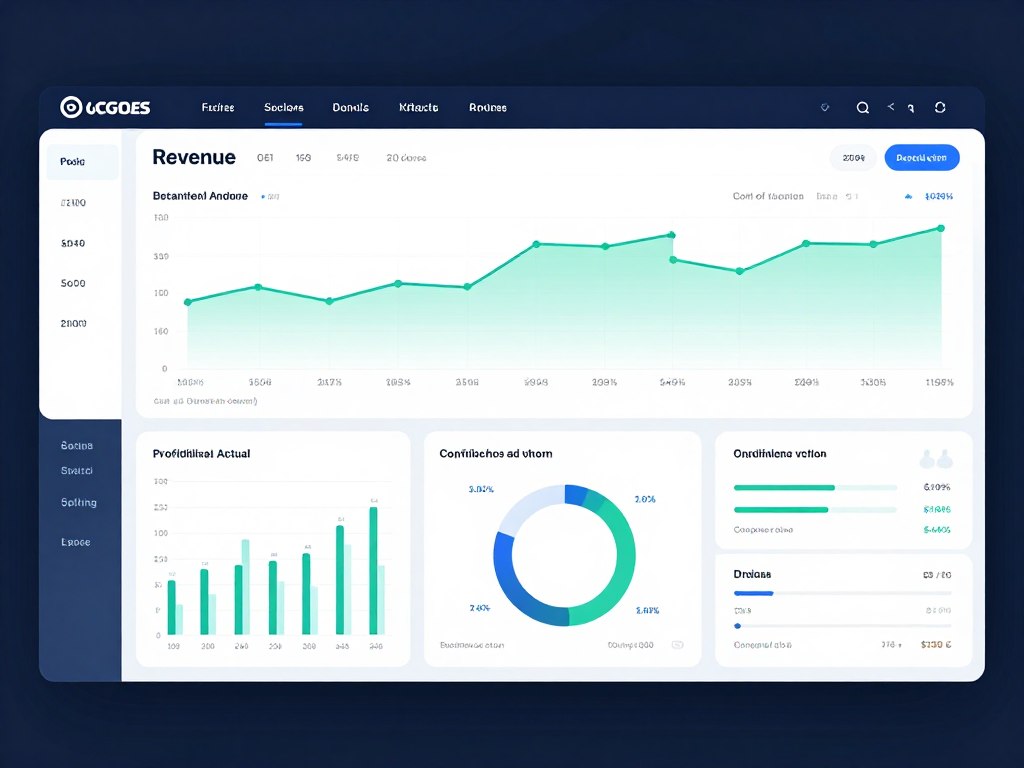The width and height of the screenshot is (1024, 768).
Task: Click the heart icon in the navigation bar
Action: click(x=824, y=107)
